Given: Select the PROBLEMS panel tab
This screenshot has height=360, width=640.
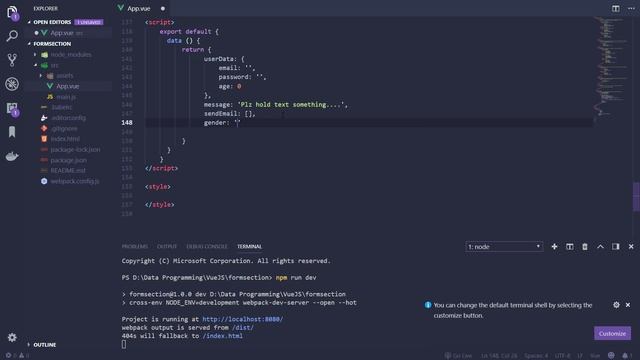Looking at the screenshot, I should click(x=135, y=247).
